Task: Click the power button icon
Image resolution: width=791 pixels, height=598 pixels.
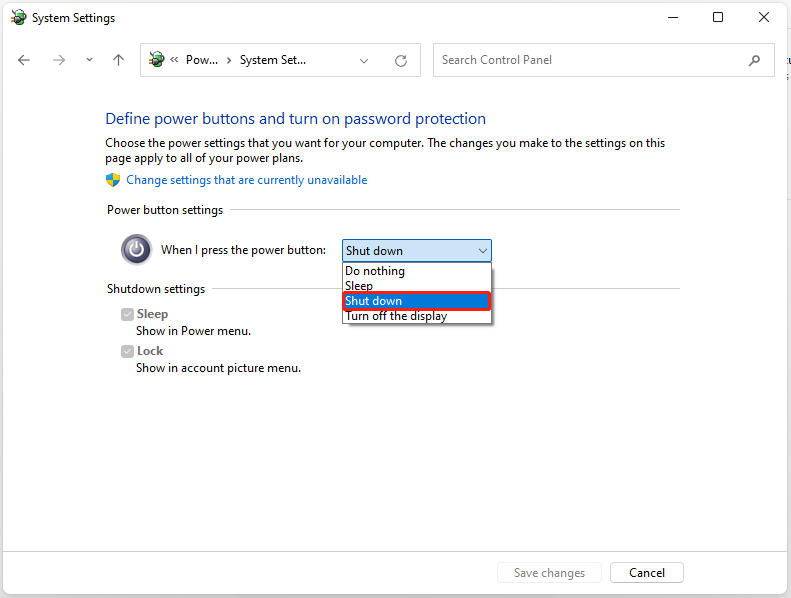Action: coord(136,249)
